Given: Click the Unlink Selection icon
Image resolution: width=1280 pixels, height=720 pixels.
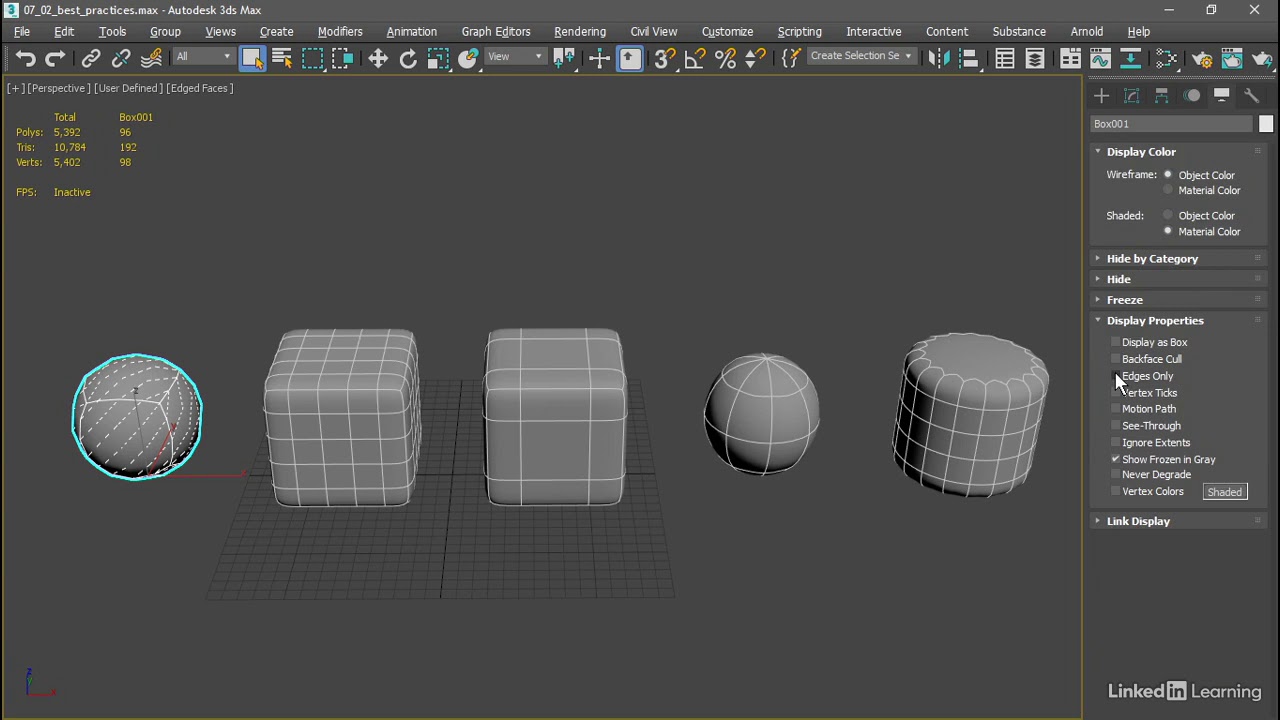Looking at the screenshot, I should click(x=121, y=59).
